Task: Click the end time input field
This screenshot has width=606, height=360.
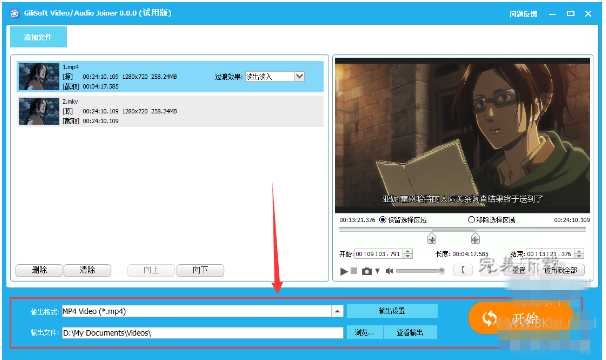Action: click(550, 254)
